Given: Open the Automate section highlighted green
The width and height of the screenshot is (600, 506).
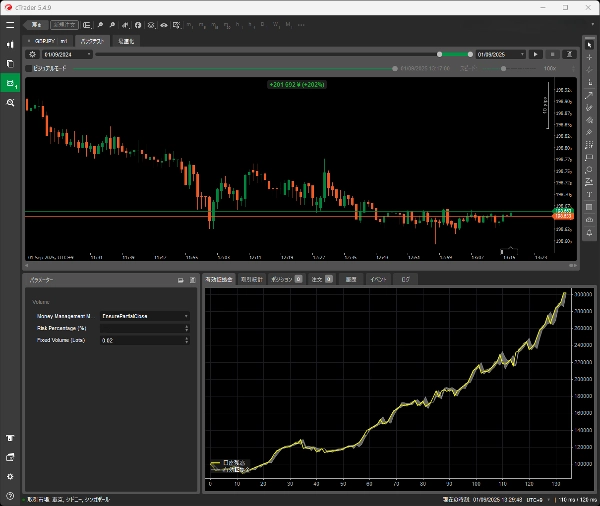Looking at the screenshot, I should tap(10, 83).
